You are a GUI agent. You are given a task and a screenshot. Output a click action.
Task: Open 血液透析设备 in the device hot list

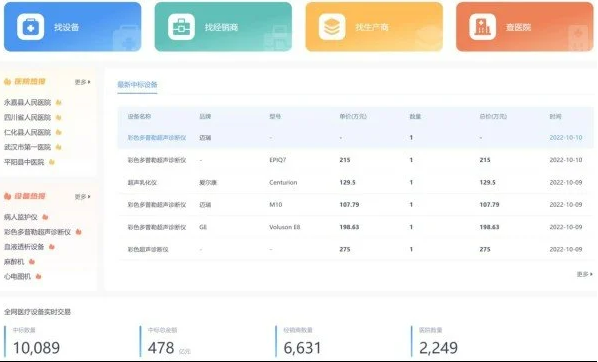24,247
